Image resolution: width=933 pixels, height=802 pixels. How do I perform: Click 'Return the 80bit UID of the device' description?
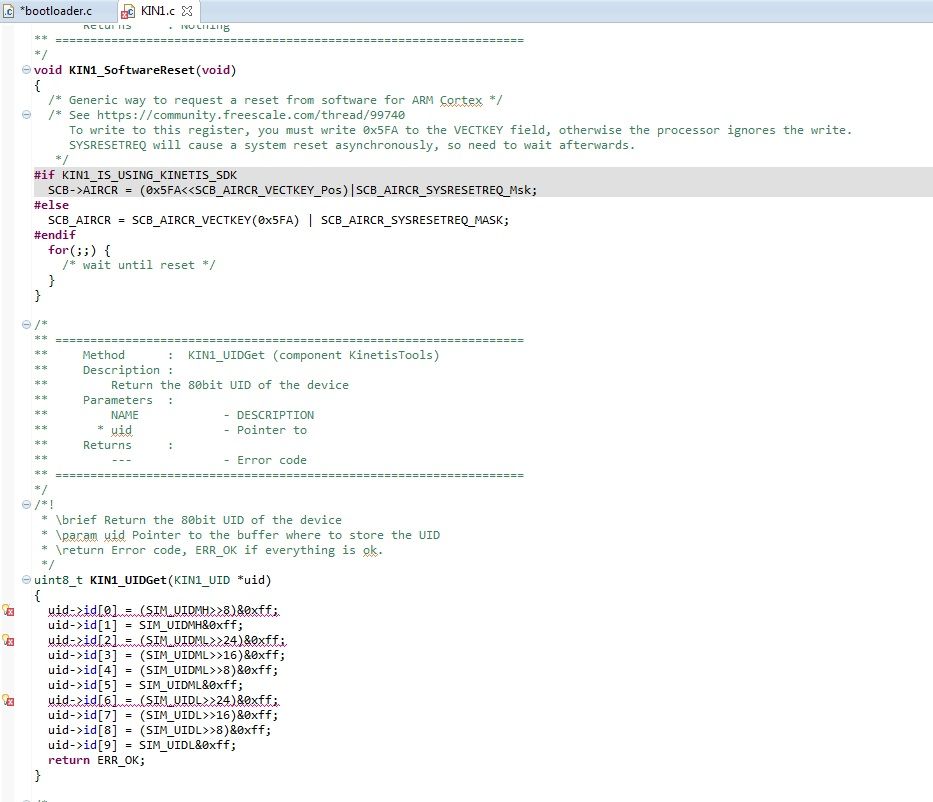coord(230,385)
